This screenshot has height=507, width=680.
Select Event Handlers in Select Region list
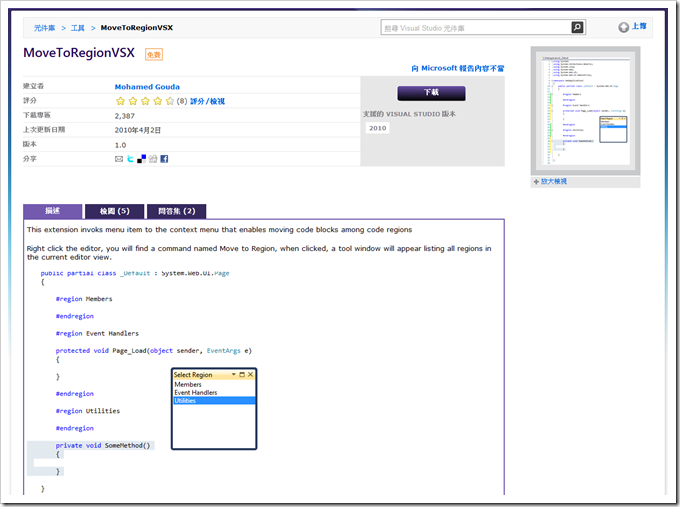(x=214, y=393)
